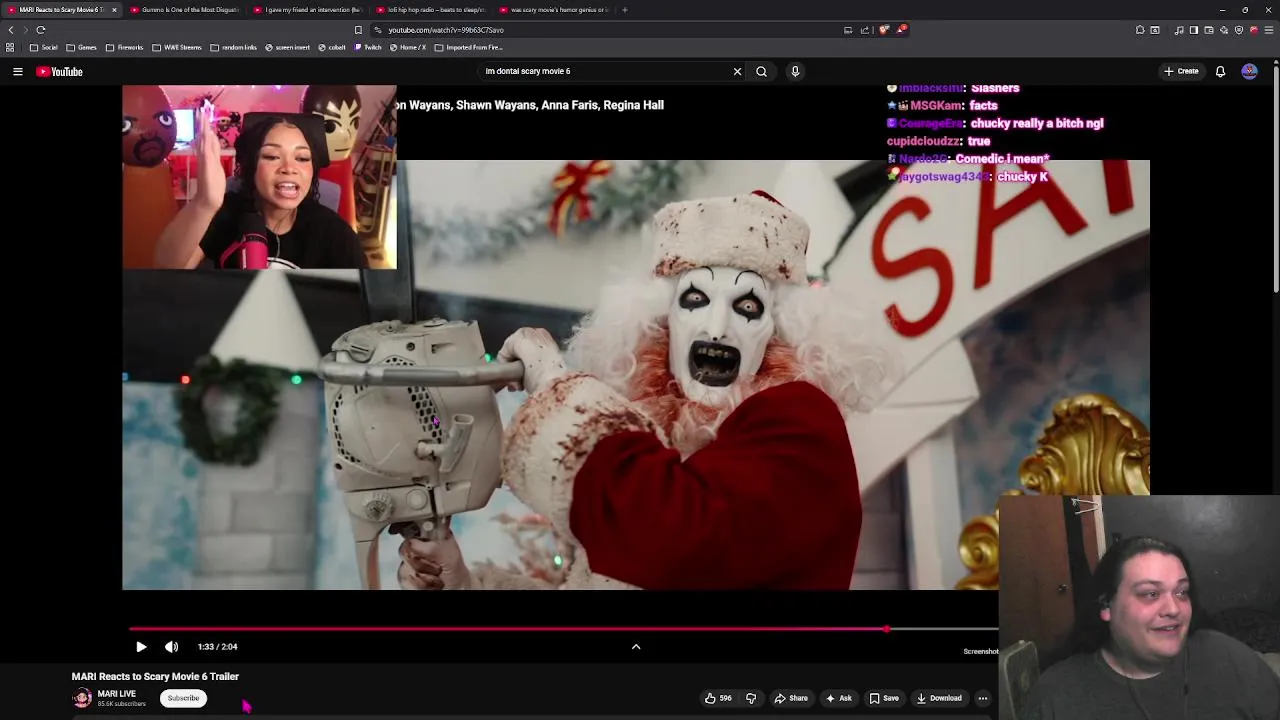Click the share page icon in address bar
The image size is (1280, 720).
(865, 30)
